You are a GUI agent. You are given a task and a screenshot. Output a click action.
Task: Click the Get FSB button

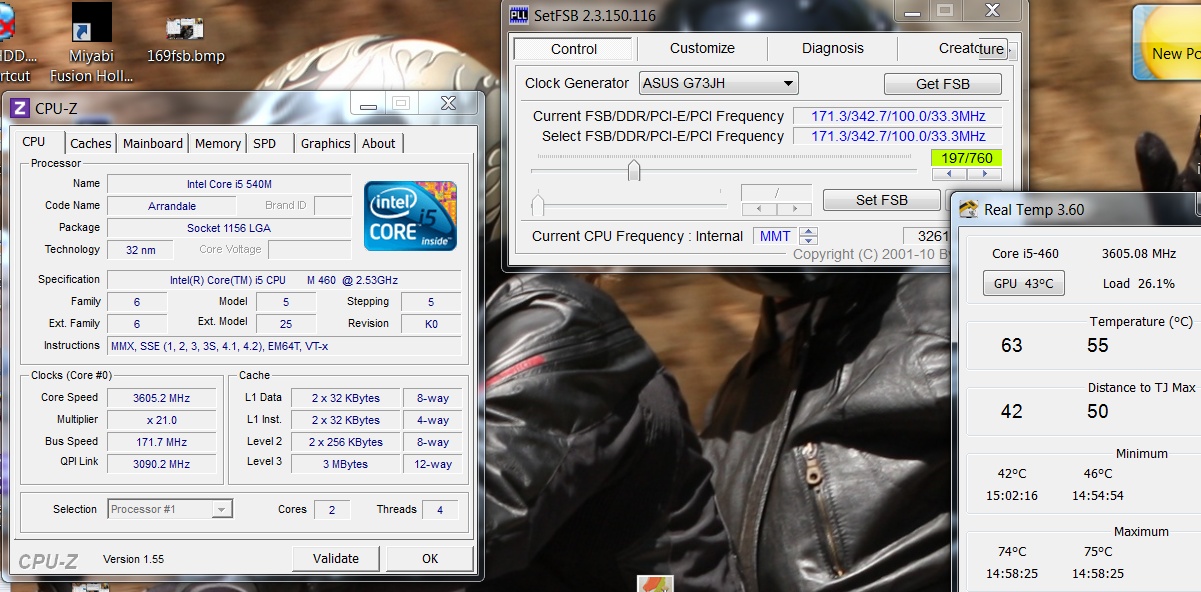[942, 84]
